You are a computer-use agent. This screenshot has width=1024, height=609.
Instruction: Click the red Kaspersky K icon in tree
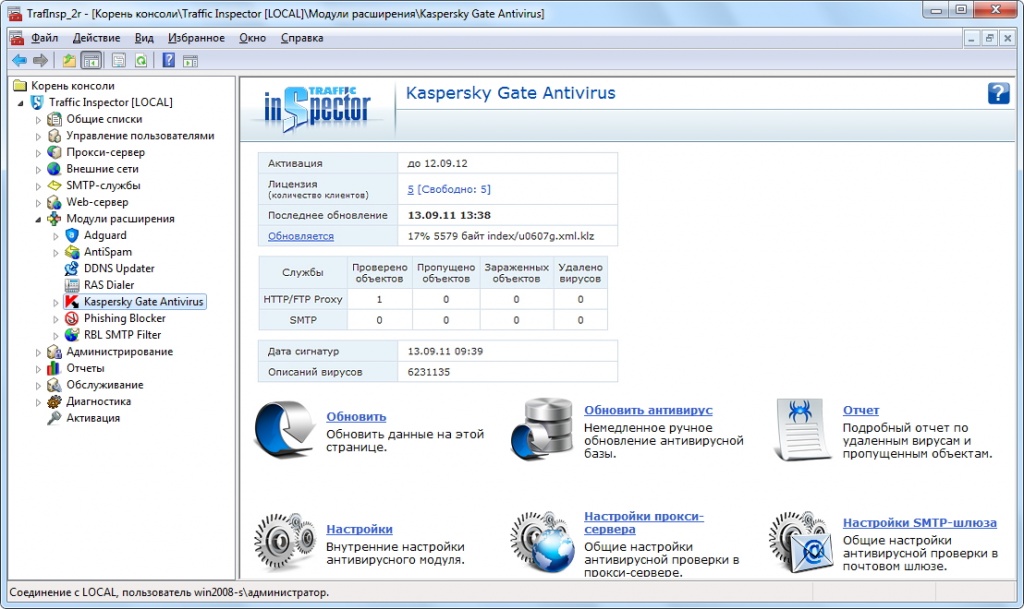(72, 302)
